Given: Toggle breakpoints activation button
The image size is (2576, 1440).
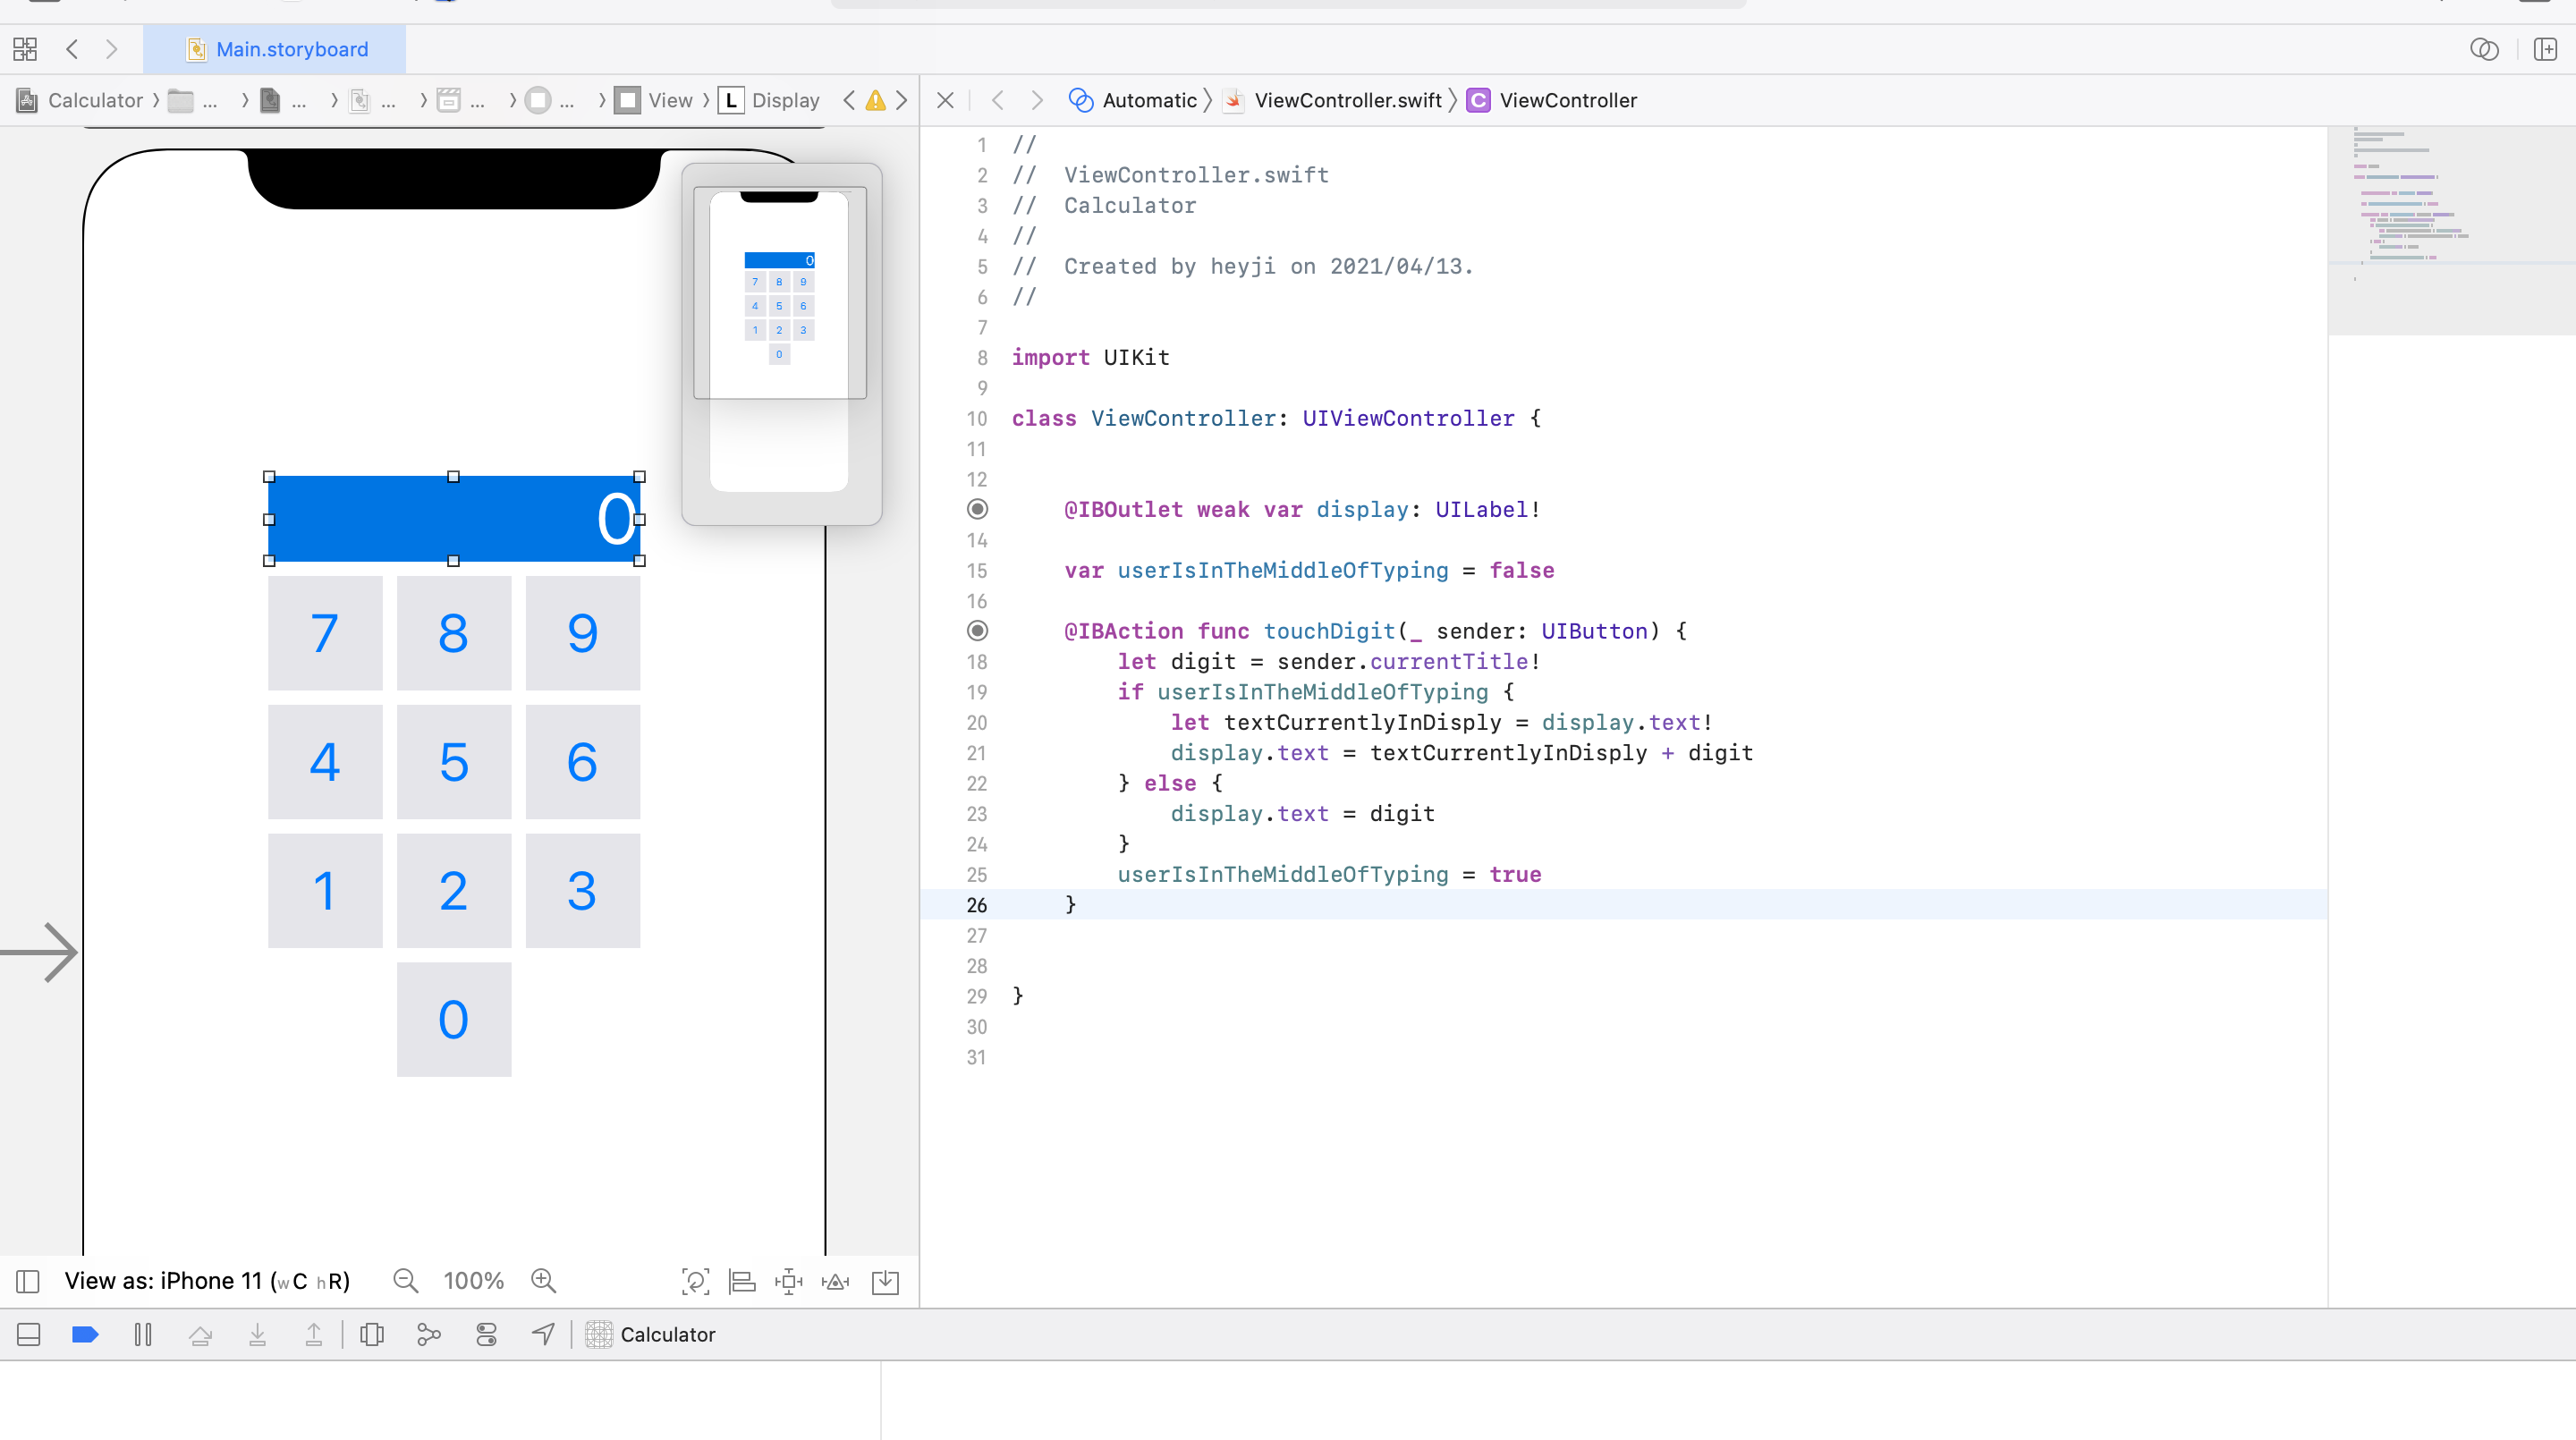Looking at the screenshot, I should tap(85, 1334).
